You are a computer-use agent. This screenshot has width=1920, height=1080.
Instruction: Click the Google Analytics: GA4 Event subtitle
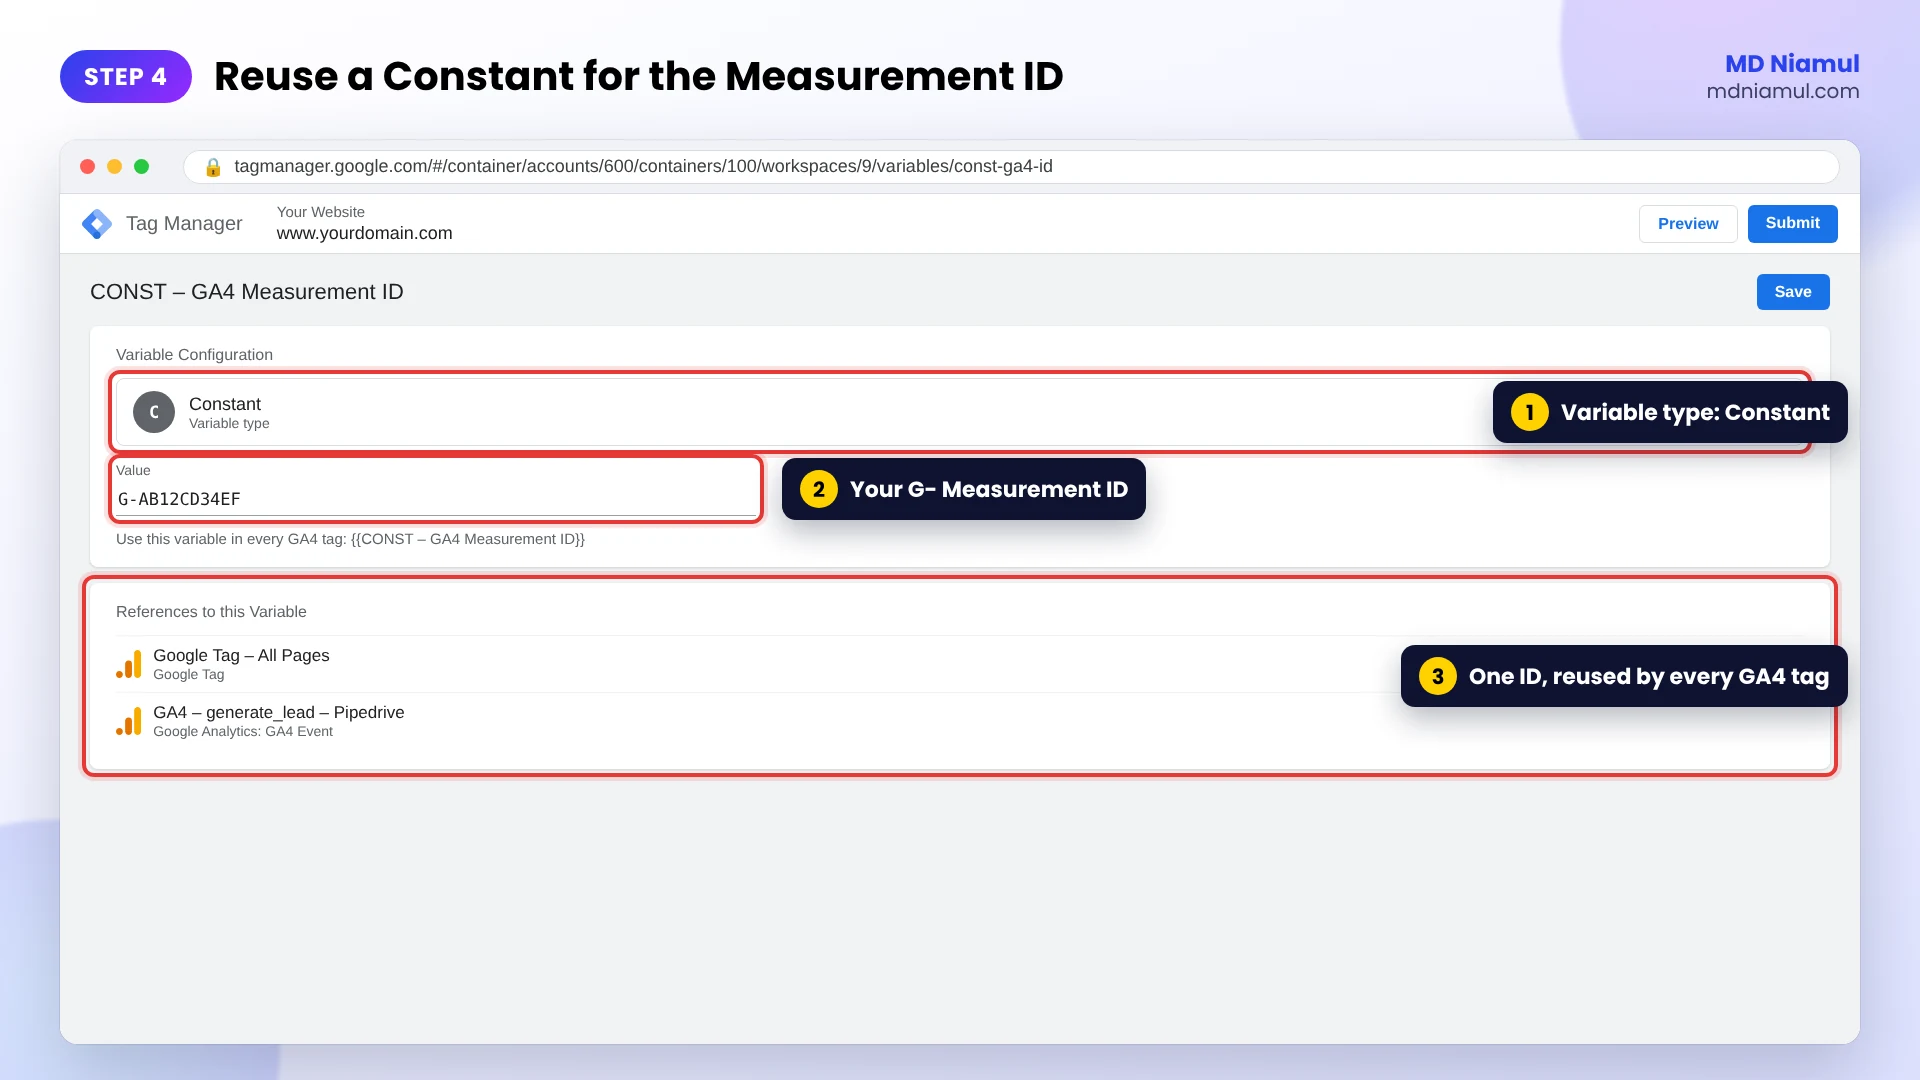(x=243, y=732)
